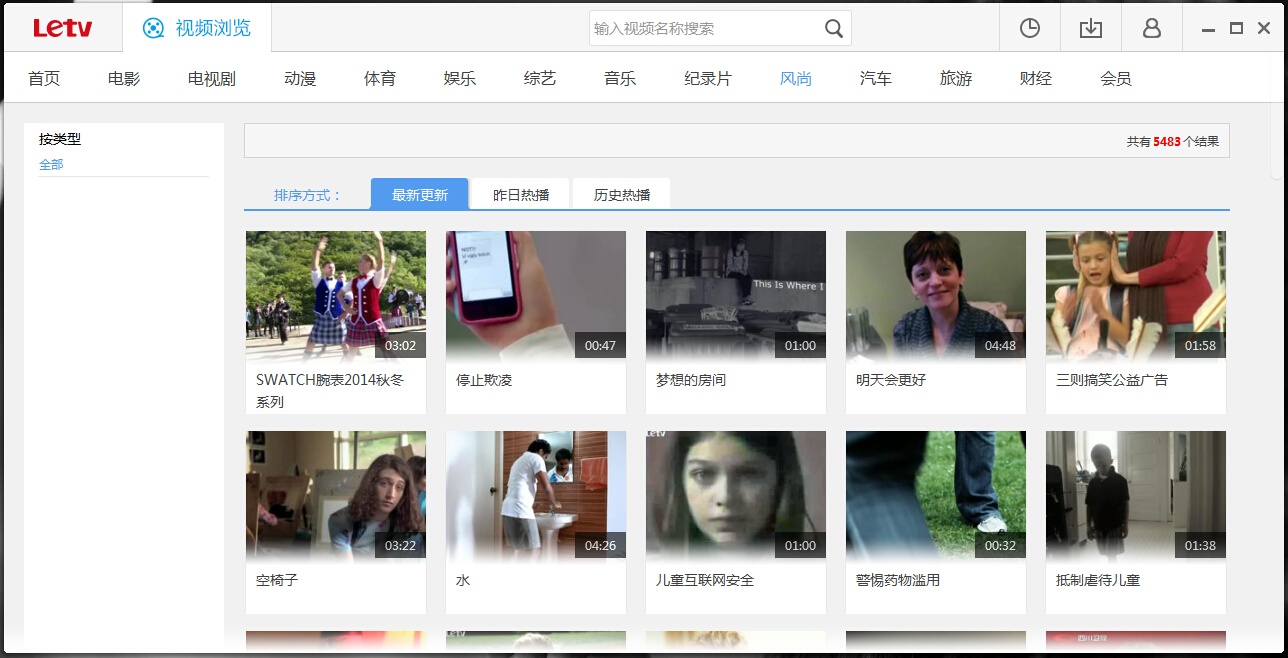Image resolution: width=1288 pixels, height=658 pixels.
Task: Click the search magnifier icon
Action: [x=833, y=28]
